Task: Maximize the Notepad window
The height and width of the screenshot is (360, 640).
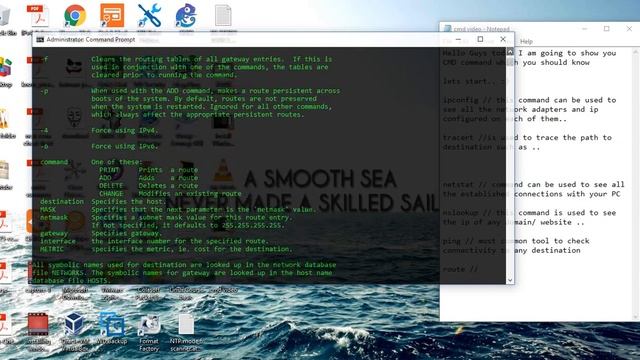Action: coord(607,29)
